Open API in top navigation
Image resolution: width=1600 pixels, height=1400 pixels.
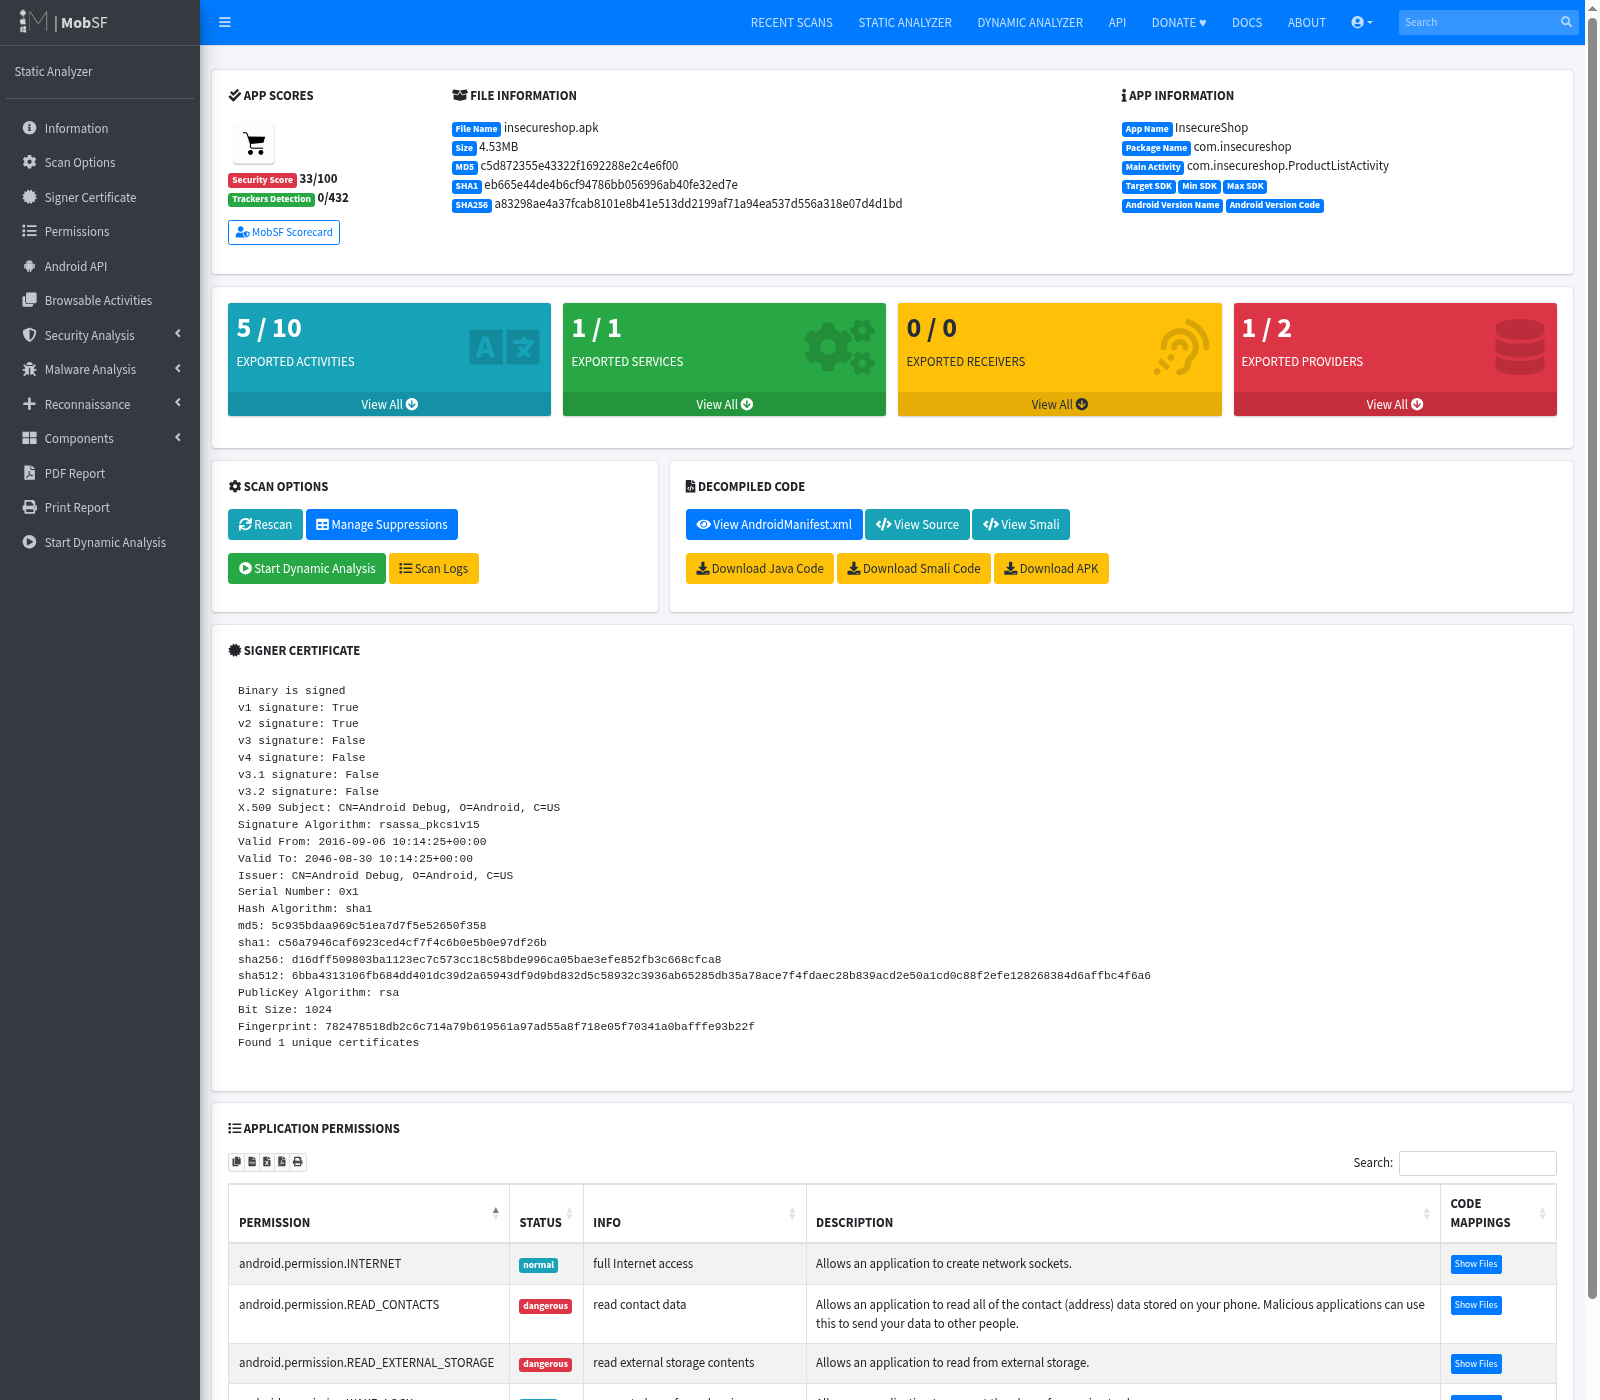pos(1117,22)
